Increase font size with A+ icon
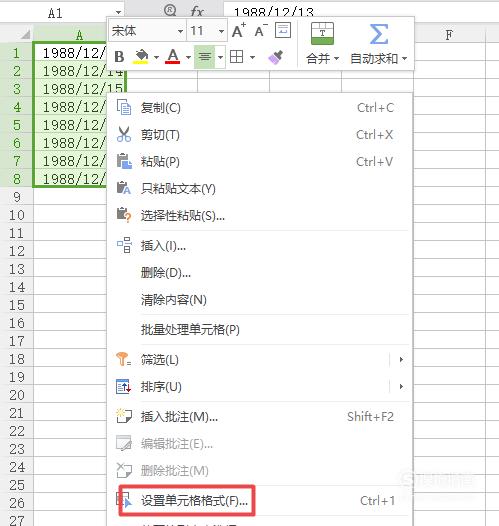Image resolution: width=499 pixels, height=526 pixels. 239,30
